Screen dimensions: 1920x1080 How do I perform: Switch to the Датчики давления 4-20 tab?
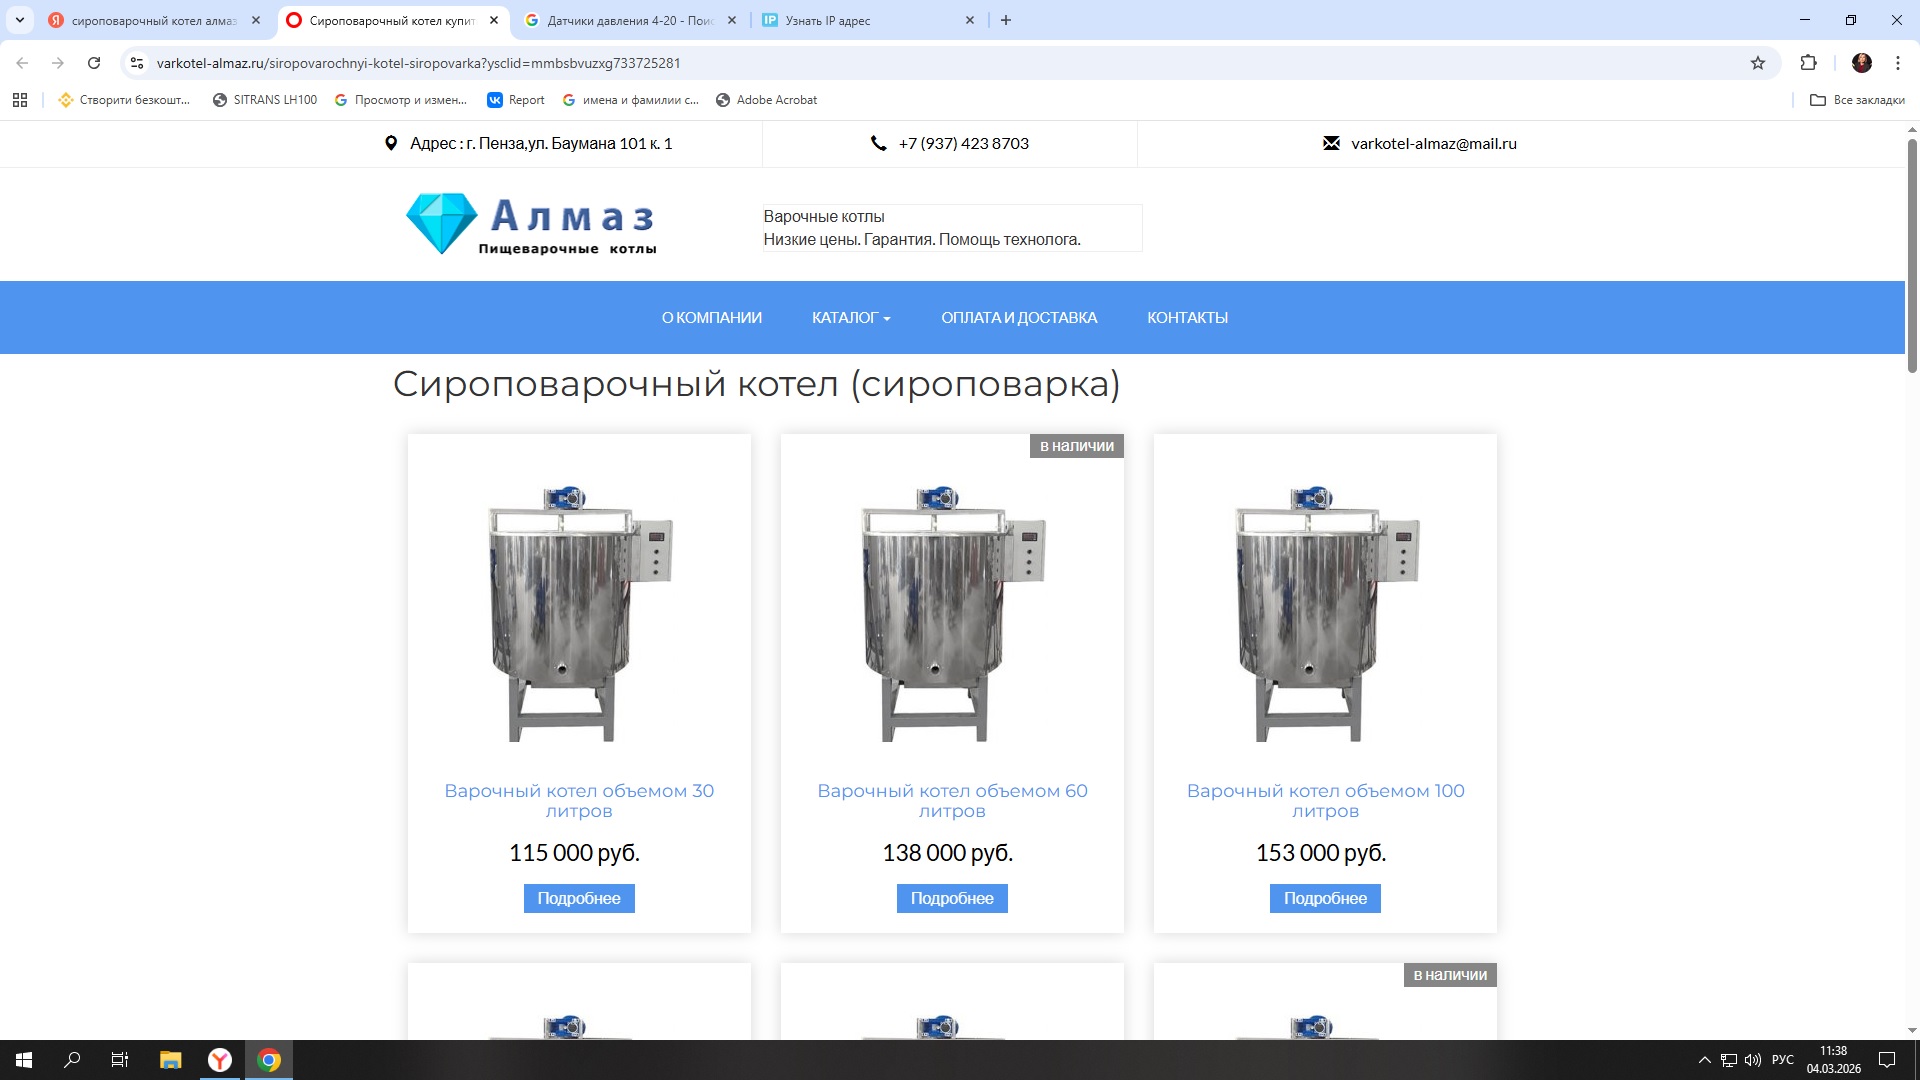point(630,20)
